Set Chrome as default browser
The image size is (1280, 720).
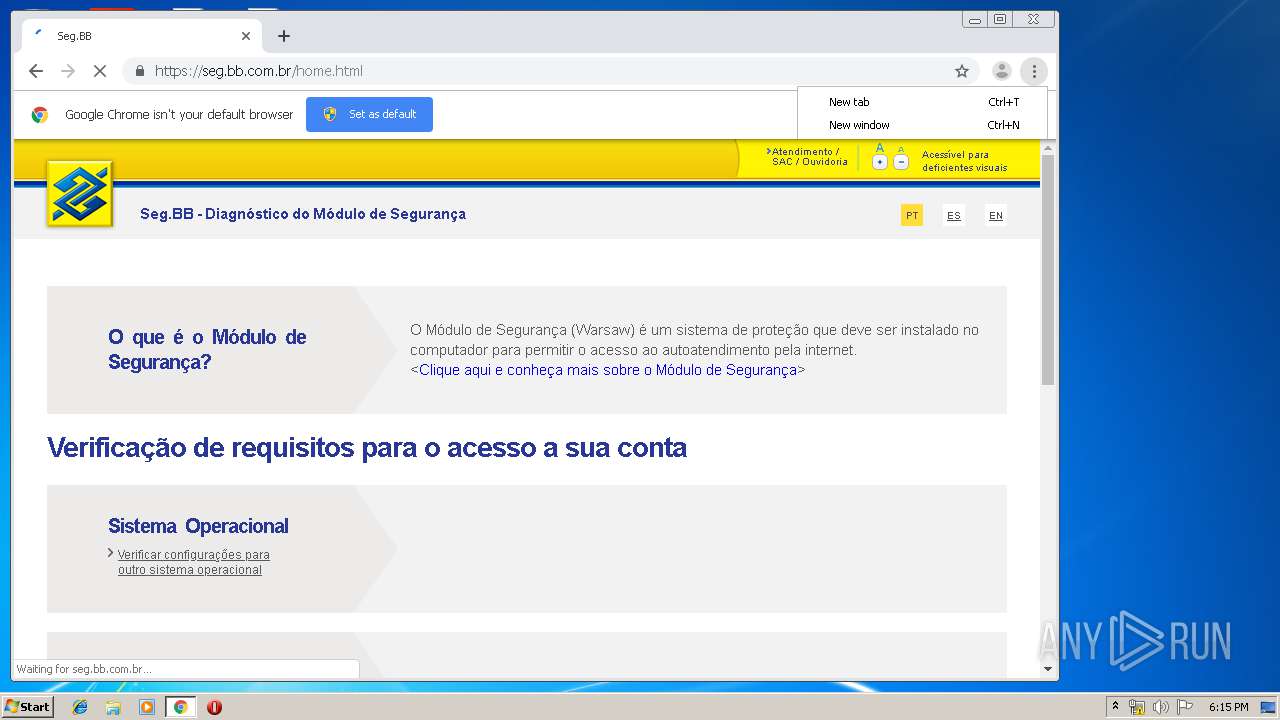[x=369, y=114]
